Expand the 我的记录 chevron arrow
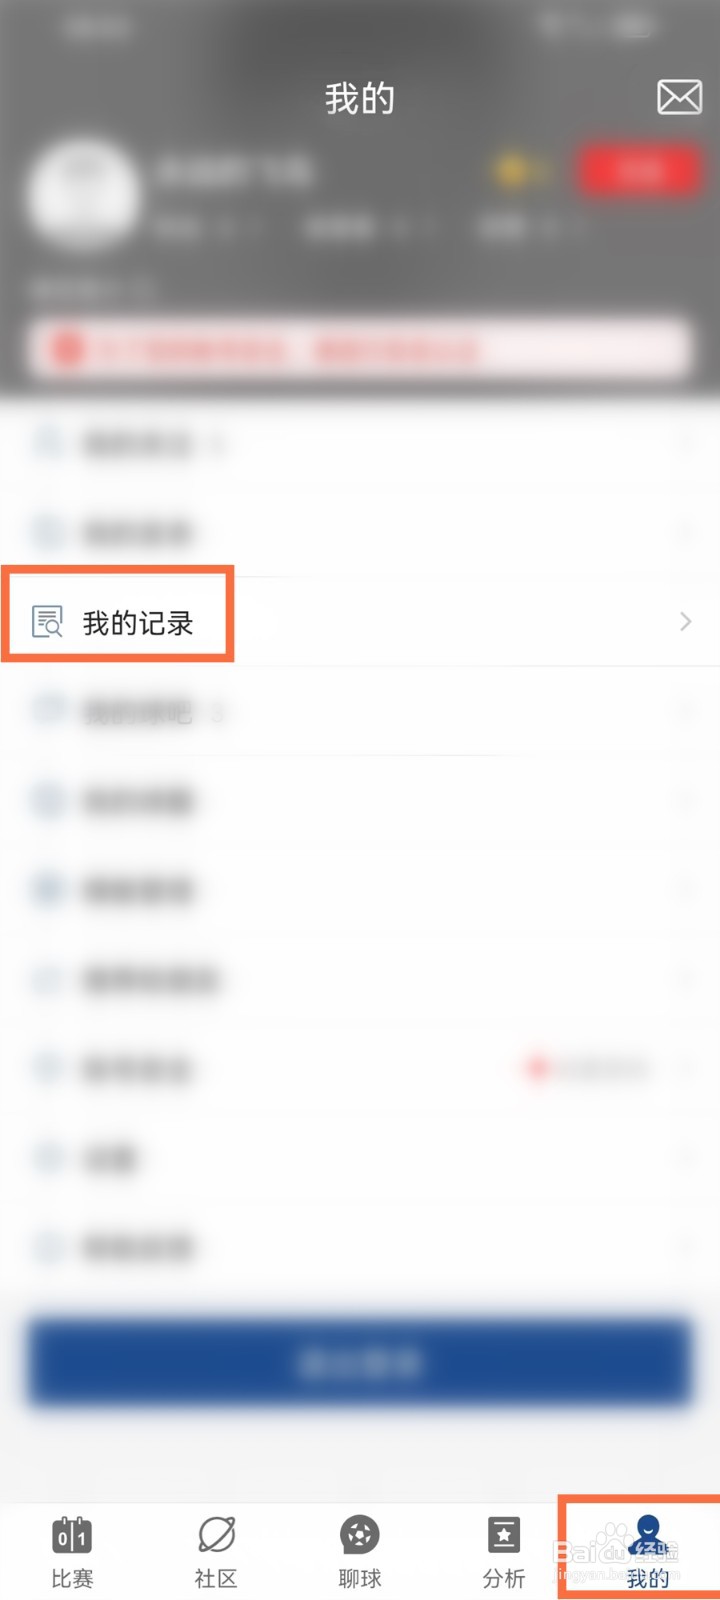 [686, 622]
